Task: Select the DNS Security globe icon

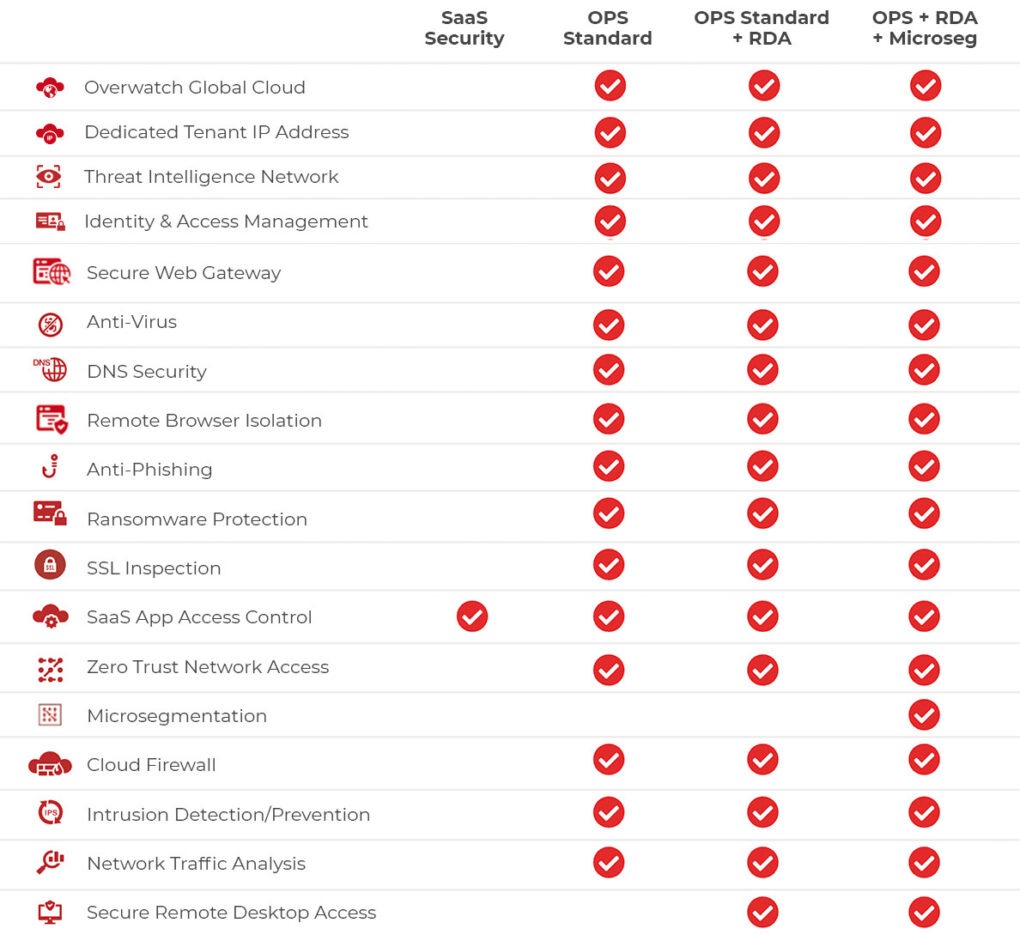Action: pos(50,370)
